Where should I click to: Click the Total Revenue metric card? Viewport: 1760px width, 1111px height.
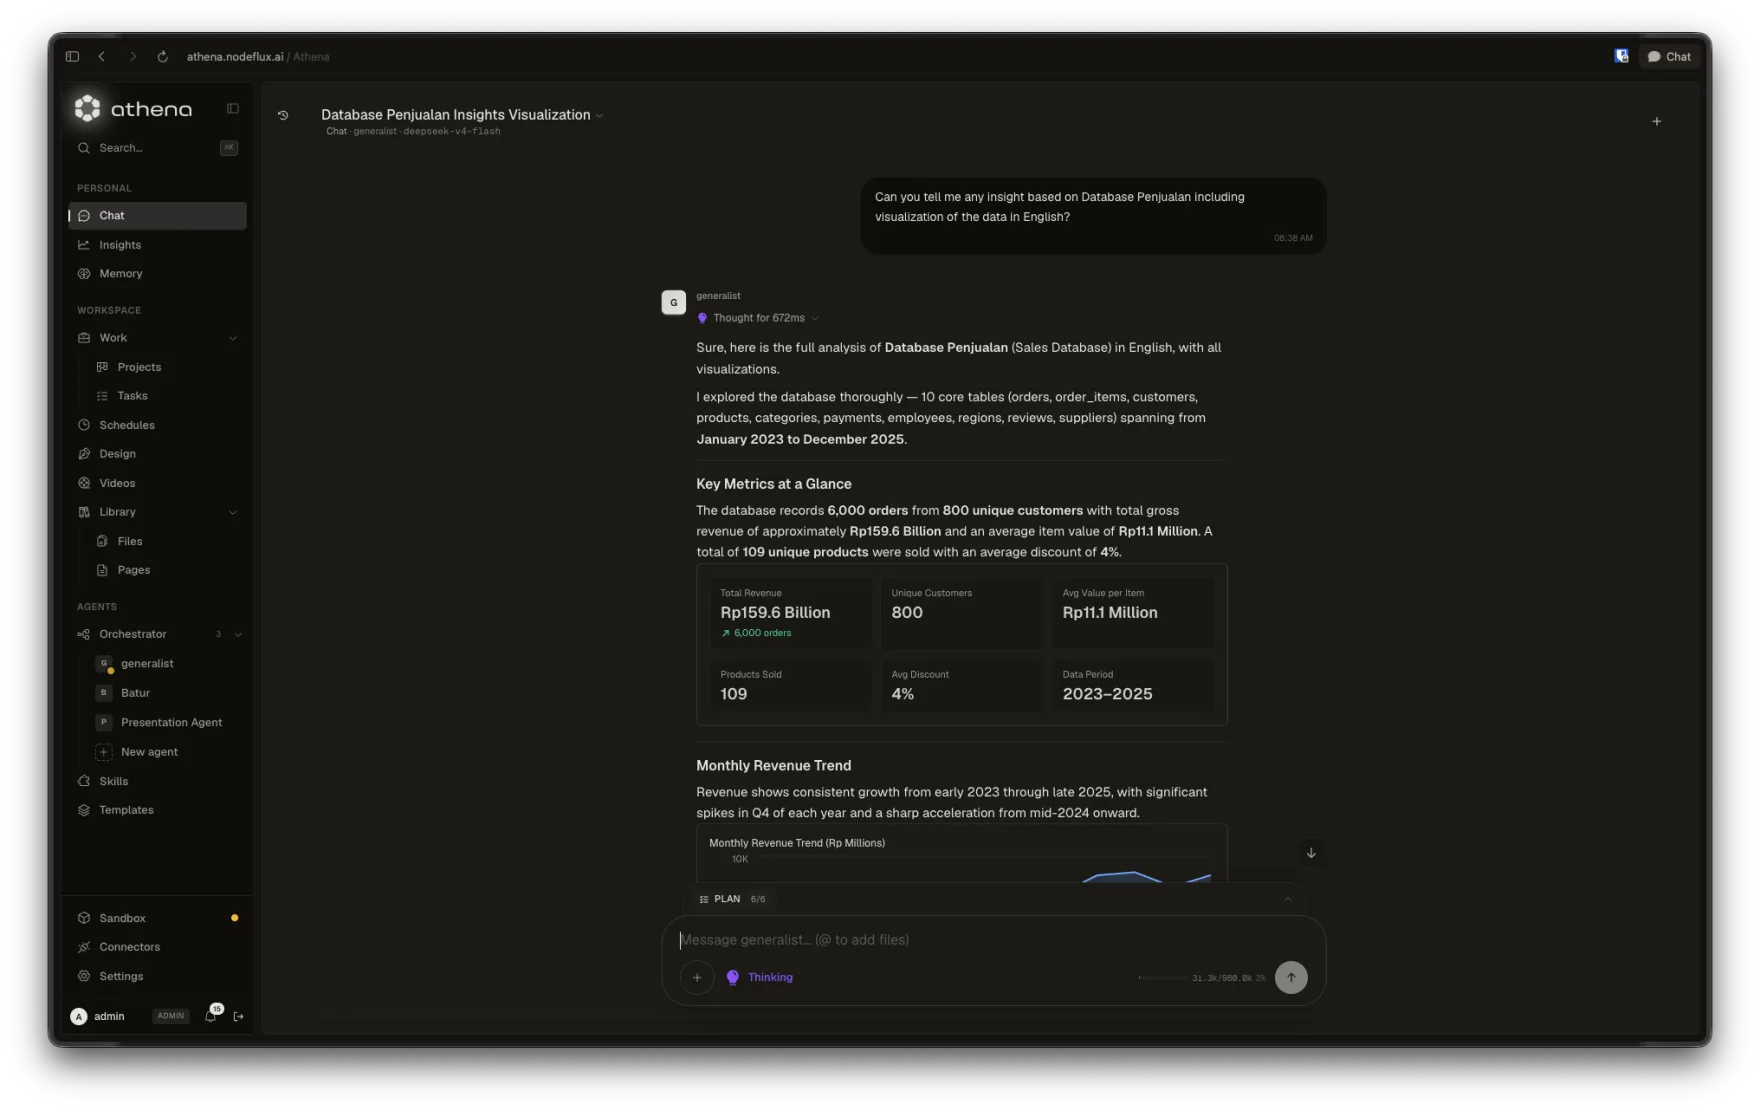790,613
